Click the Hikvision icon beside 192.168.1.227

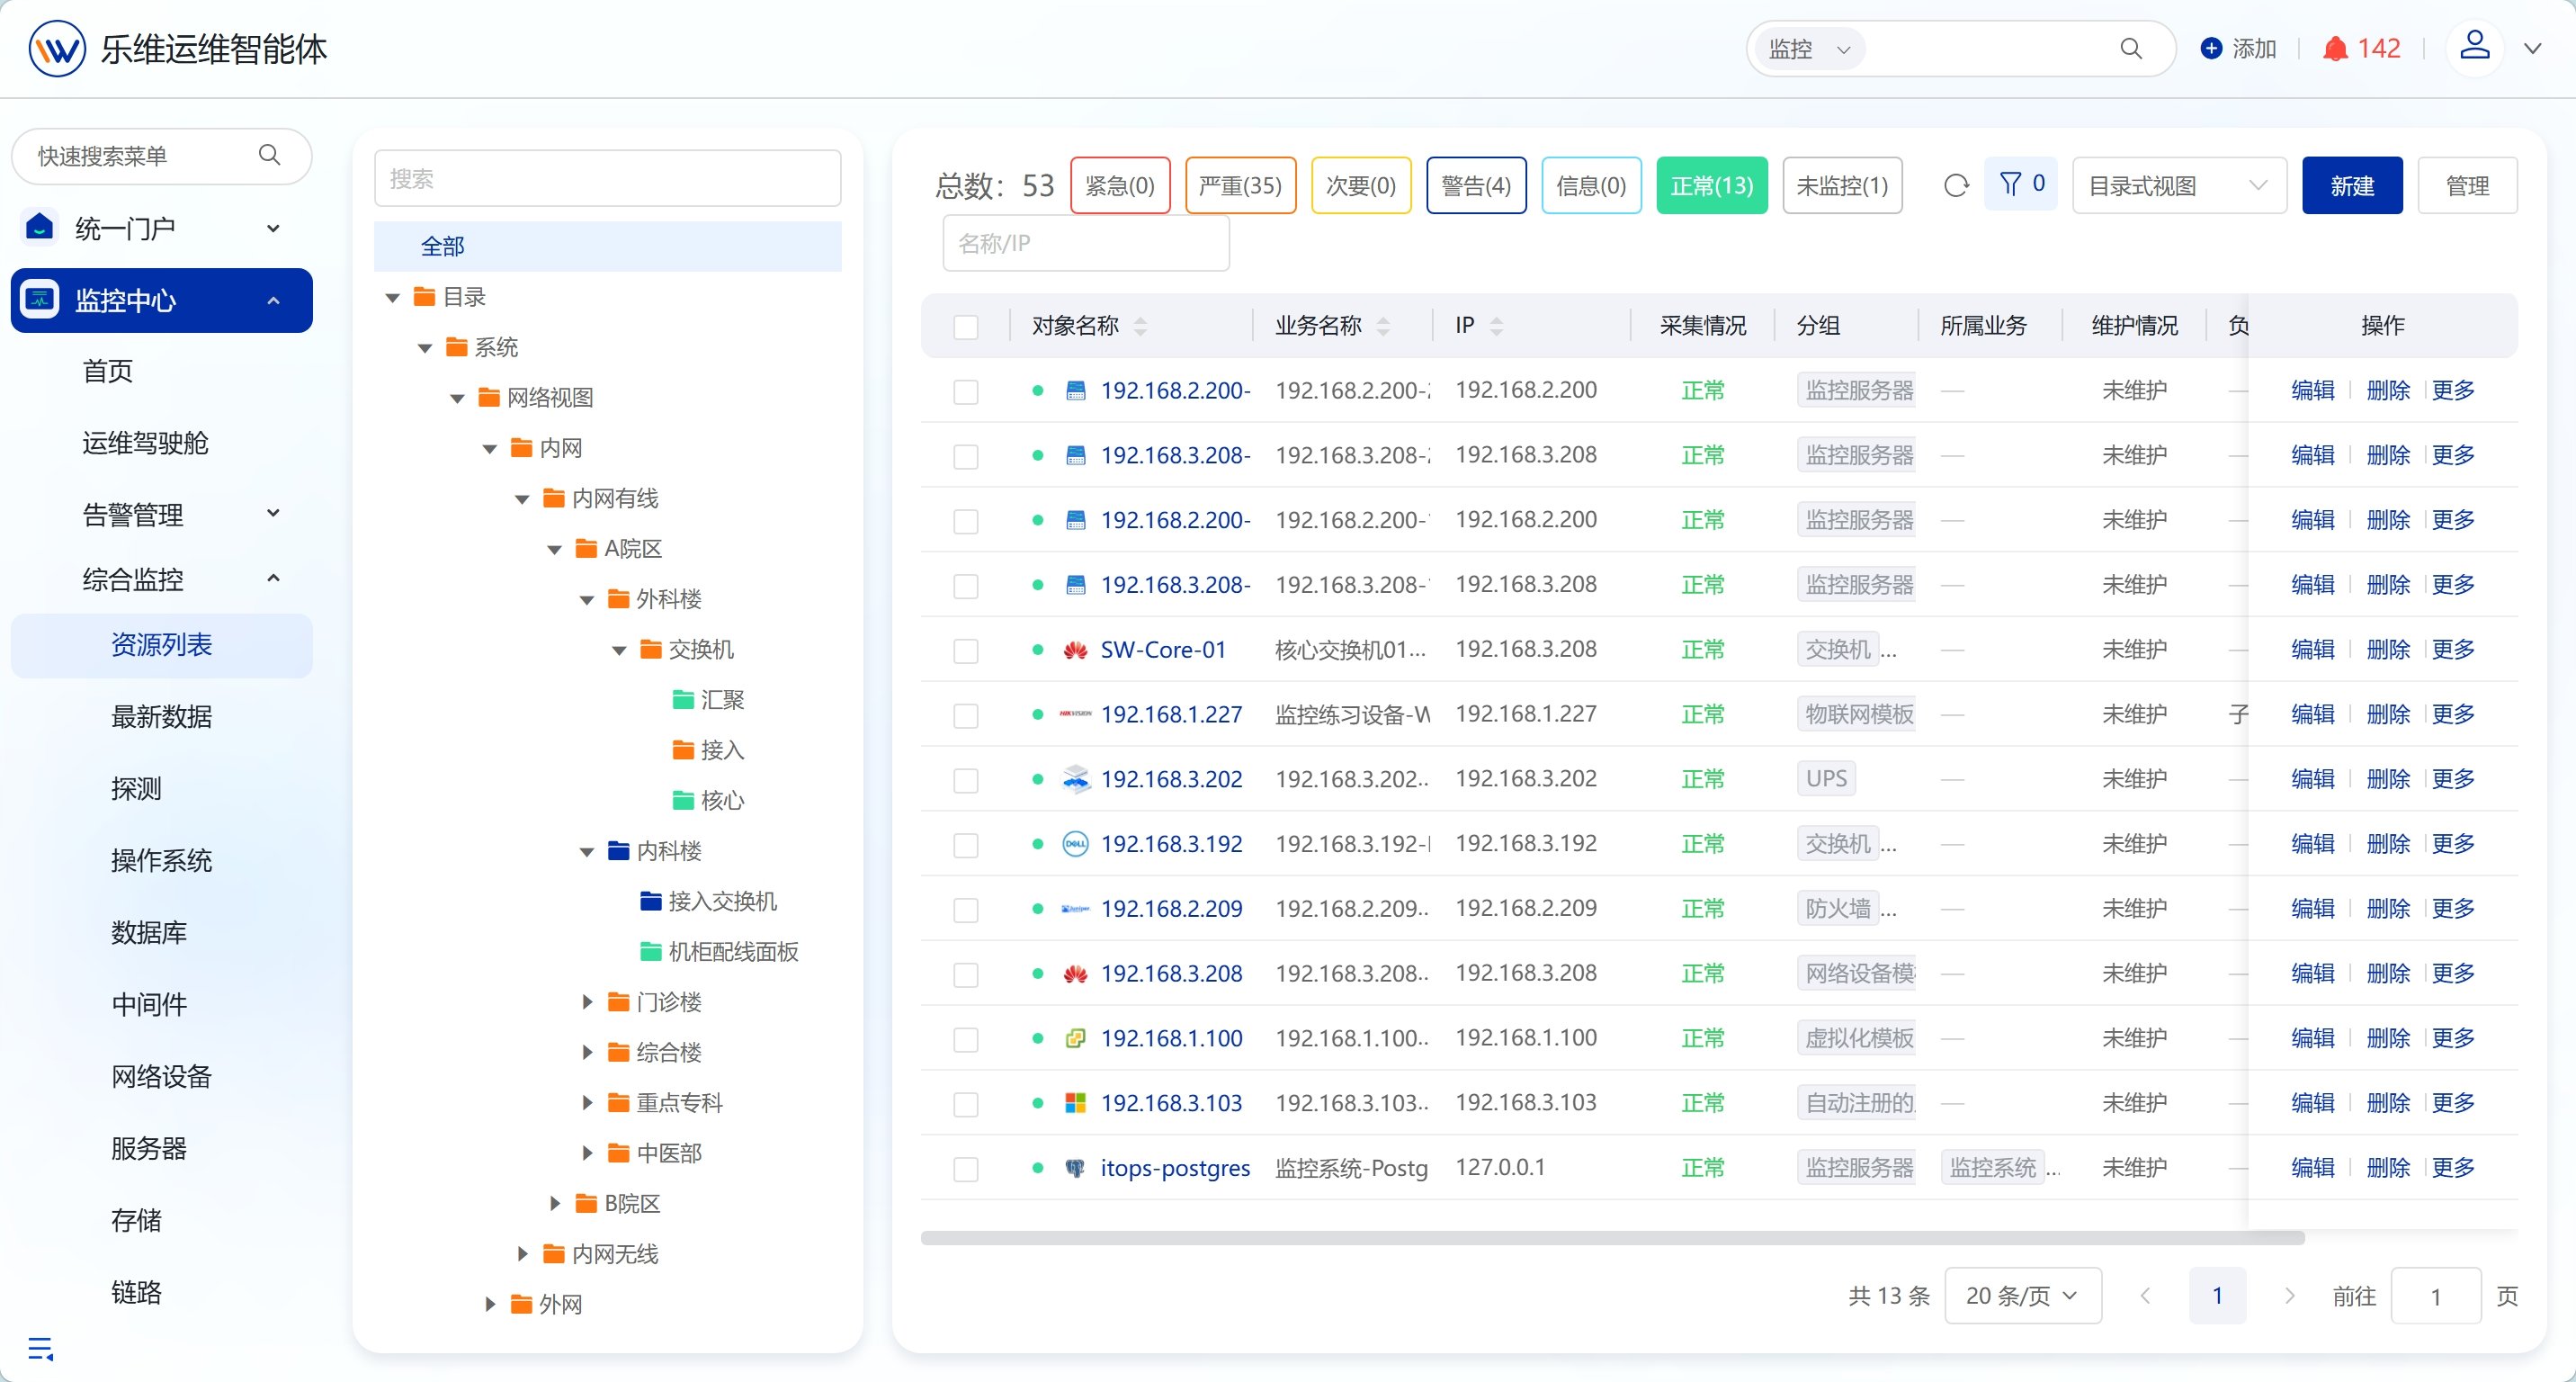pyautogui.click(x=1075, y=714)
